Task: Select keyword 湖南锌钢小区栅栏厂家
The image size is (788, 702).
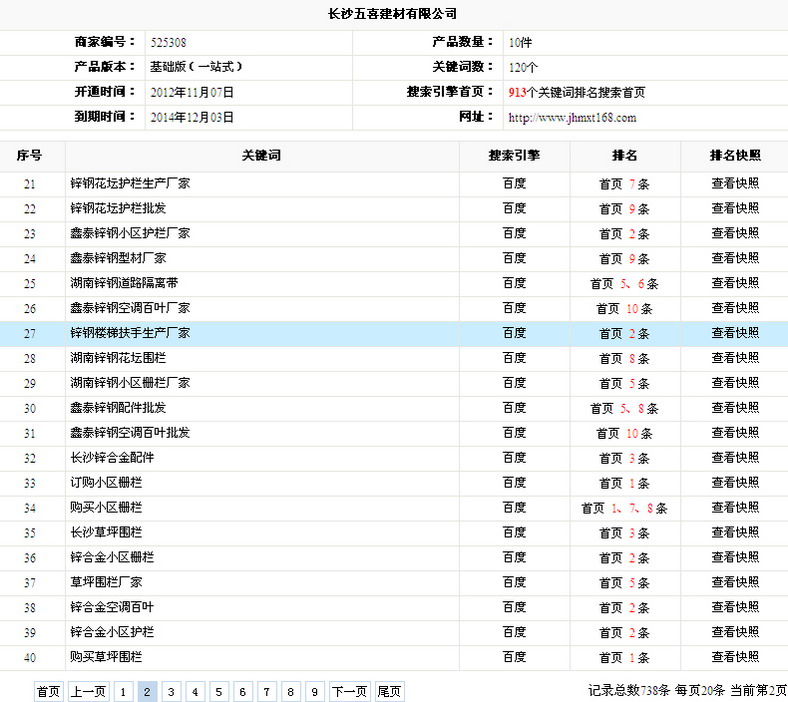Action: (130, 383)
